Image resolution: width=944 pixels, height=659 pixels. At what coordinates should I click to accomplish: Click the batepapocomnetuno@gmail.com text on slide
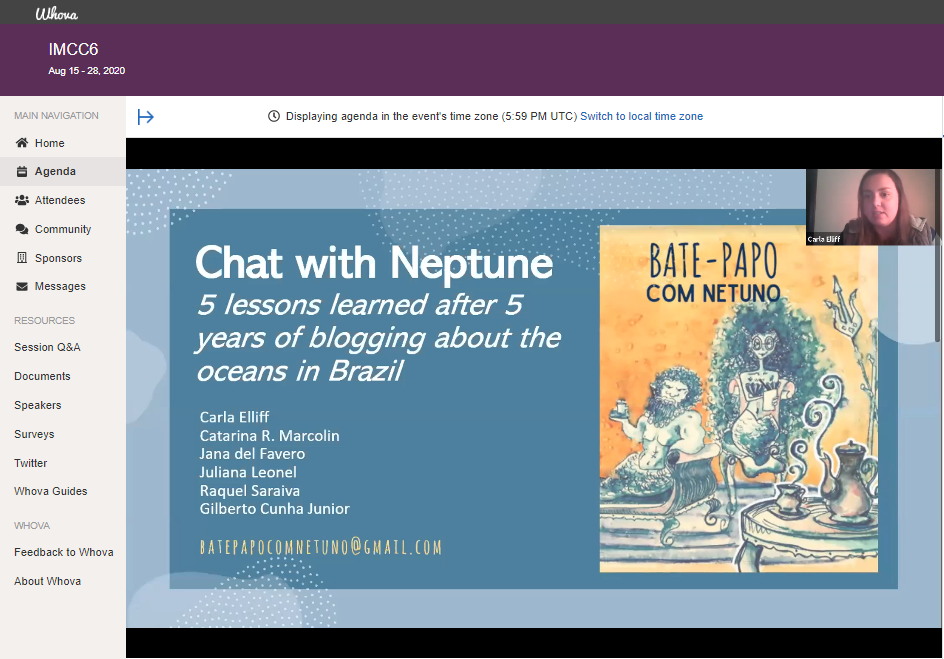tap(321, 547)
